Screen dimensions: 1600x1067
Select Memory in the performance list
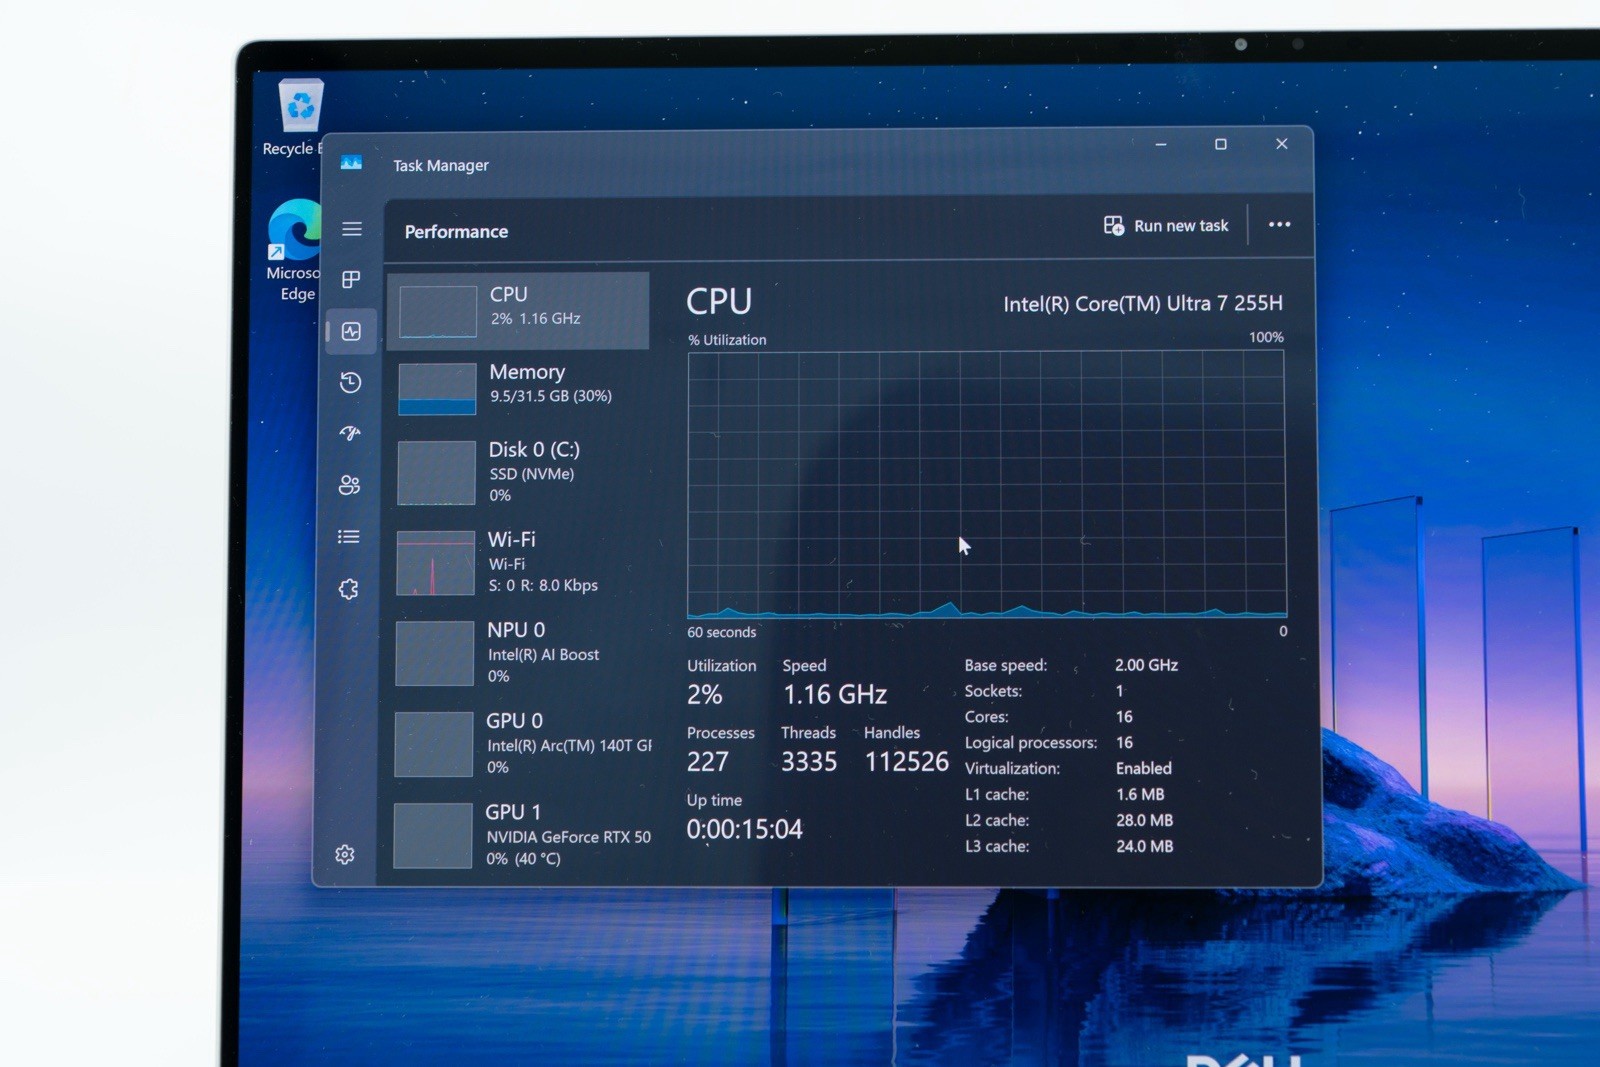[x=518, y=388]
